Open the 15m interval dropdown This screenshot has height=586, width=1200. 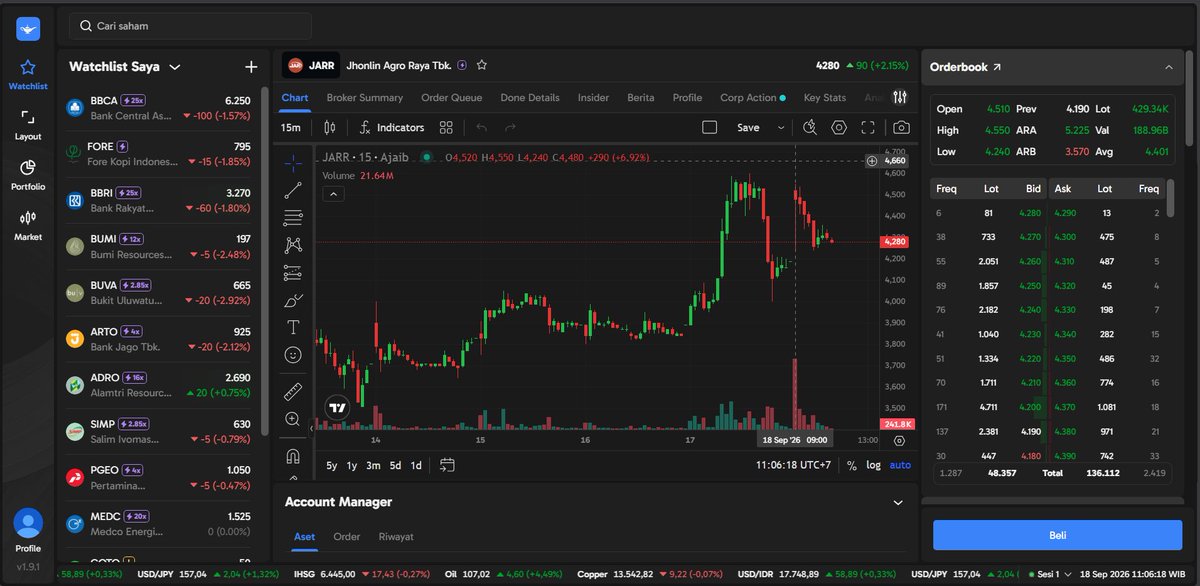click(291, 128)
